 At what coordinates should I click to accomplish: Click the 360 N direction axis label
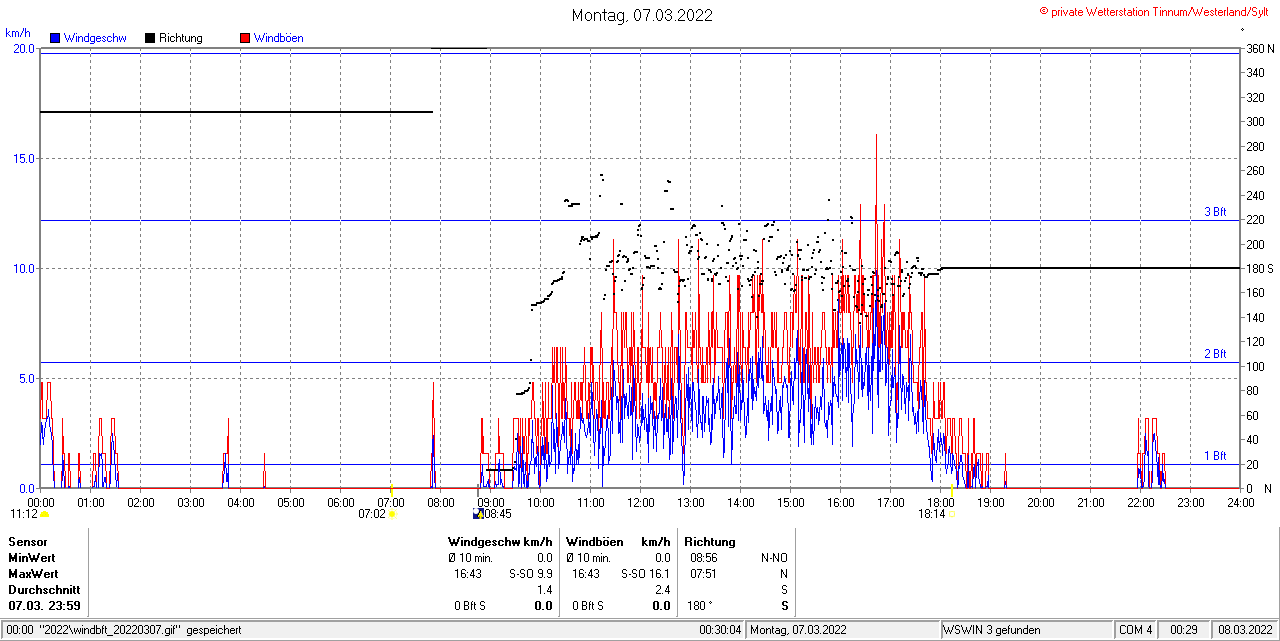[x=1260, y=48]
